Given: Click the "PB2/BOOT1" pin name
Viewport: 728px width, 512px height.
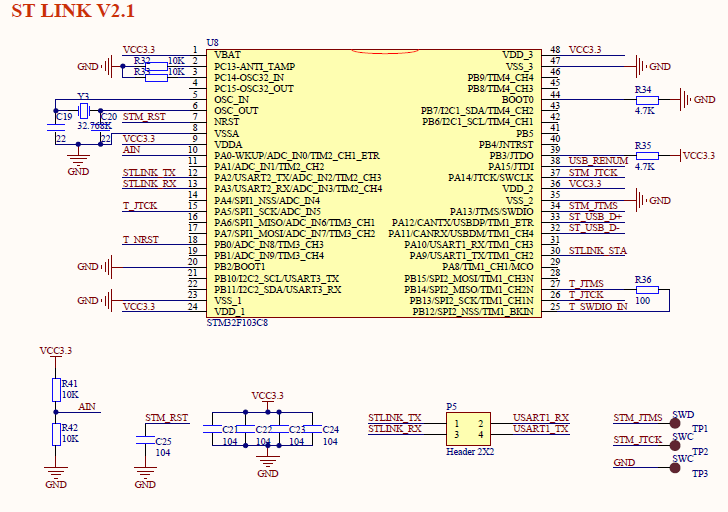Looking at the screenshot, I should (240, 267).
